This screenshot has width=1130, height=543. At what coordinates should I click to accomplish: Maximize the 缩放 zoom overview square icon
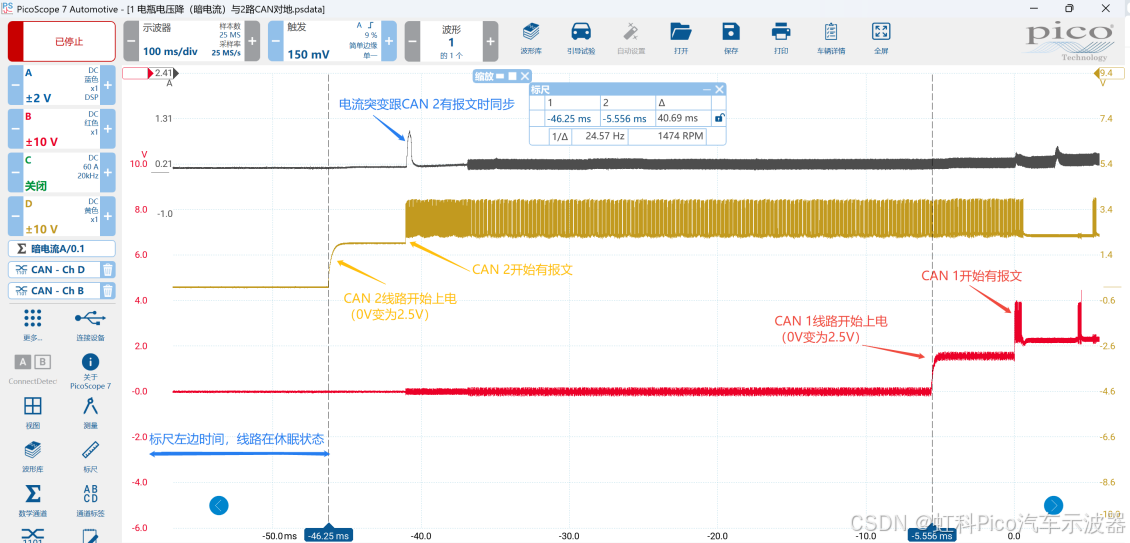pyautogui.click(x=512, y=76)
